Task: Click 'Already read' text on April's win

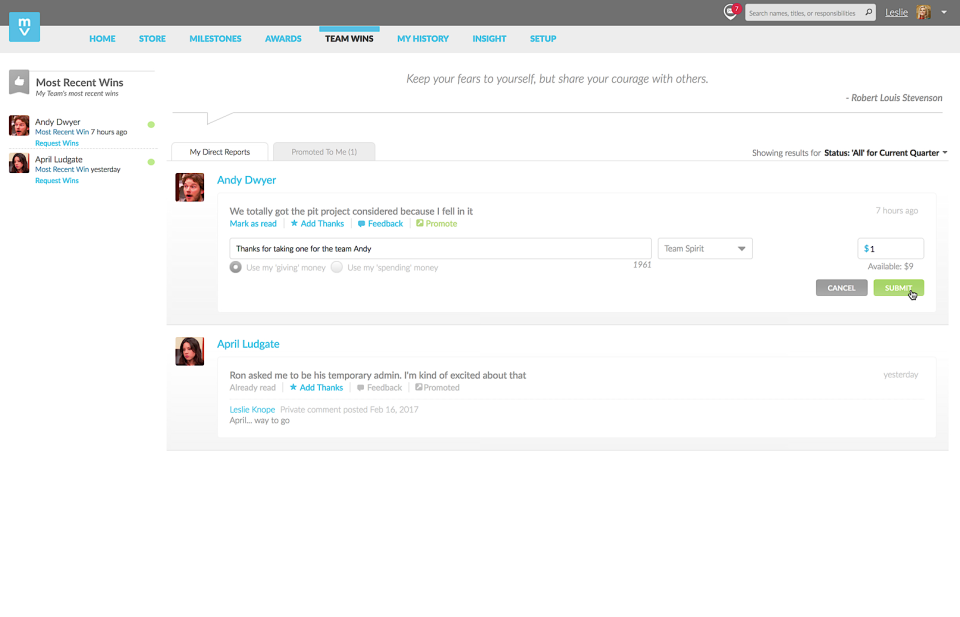Action: [252, 388]
